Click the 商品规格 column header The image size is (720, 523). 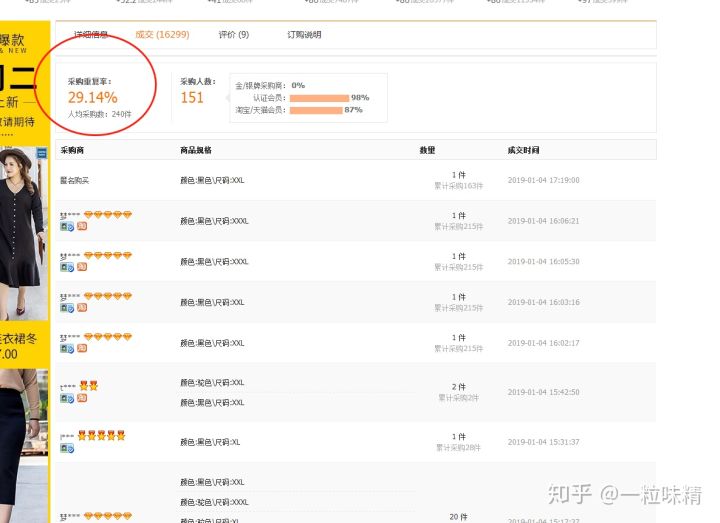click(196, 150)
